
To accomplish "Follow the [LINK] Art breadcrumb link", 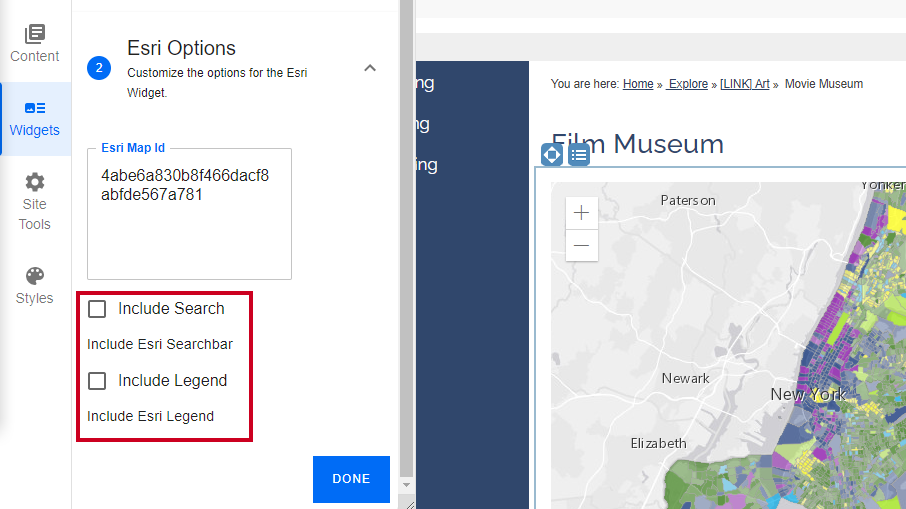I will (745, 84).
